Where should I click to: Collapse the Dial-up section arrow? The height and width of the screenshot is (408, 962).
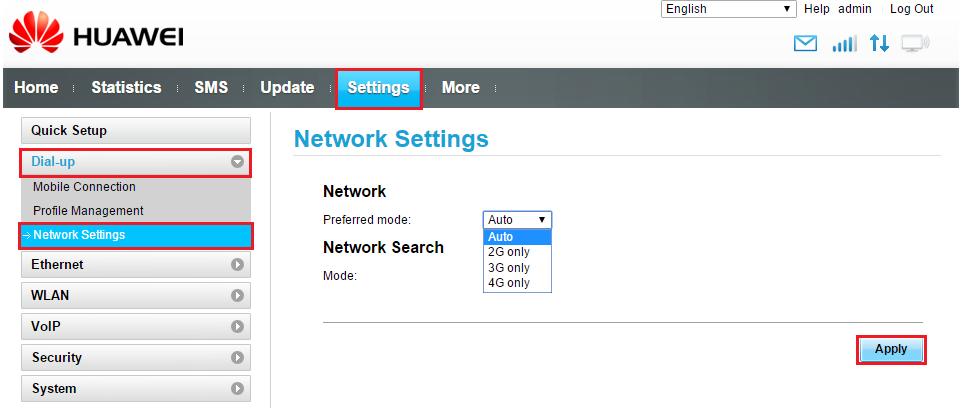pos(237,162)
